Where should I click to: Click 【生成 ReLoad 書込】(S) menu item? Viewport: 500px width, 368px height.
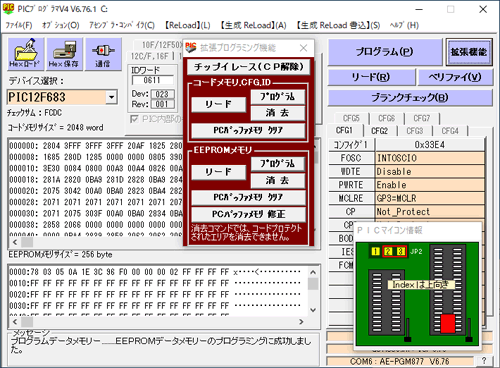[x=338, y=25]
